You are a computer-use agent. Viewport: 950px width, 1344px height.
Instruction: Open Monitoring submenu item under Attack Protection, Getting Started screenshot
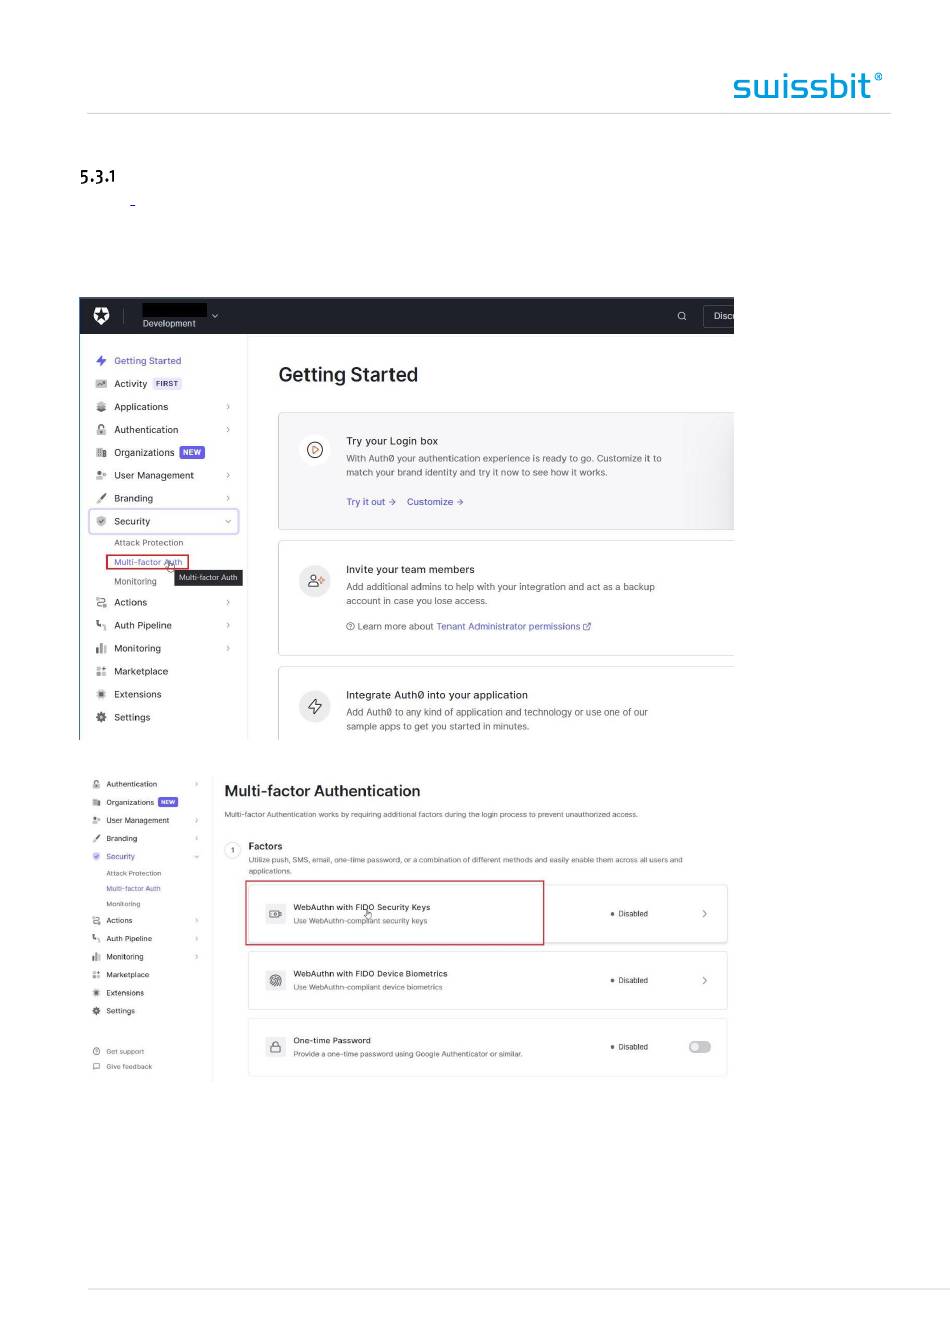tap(135, 581)
